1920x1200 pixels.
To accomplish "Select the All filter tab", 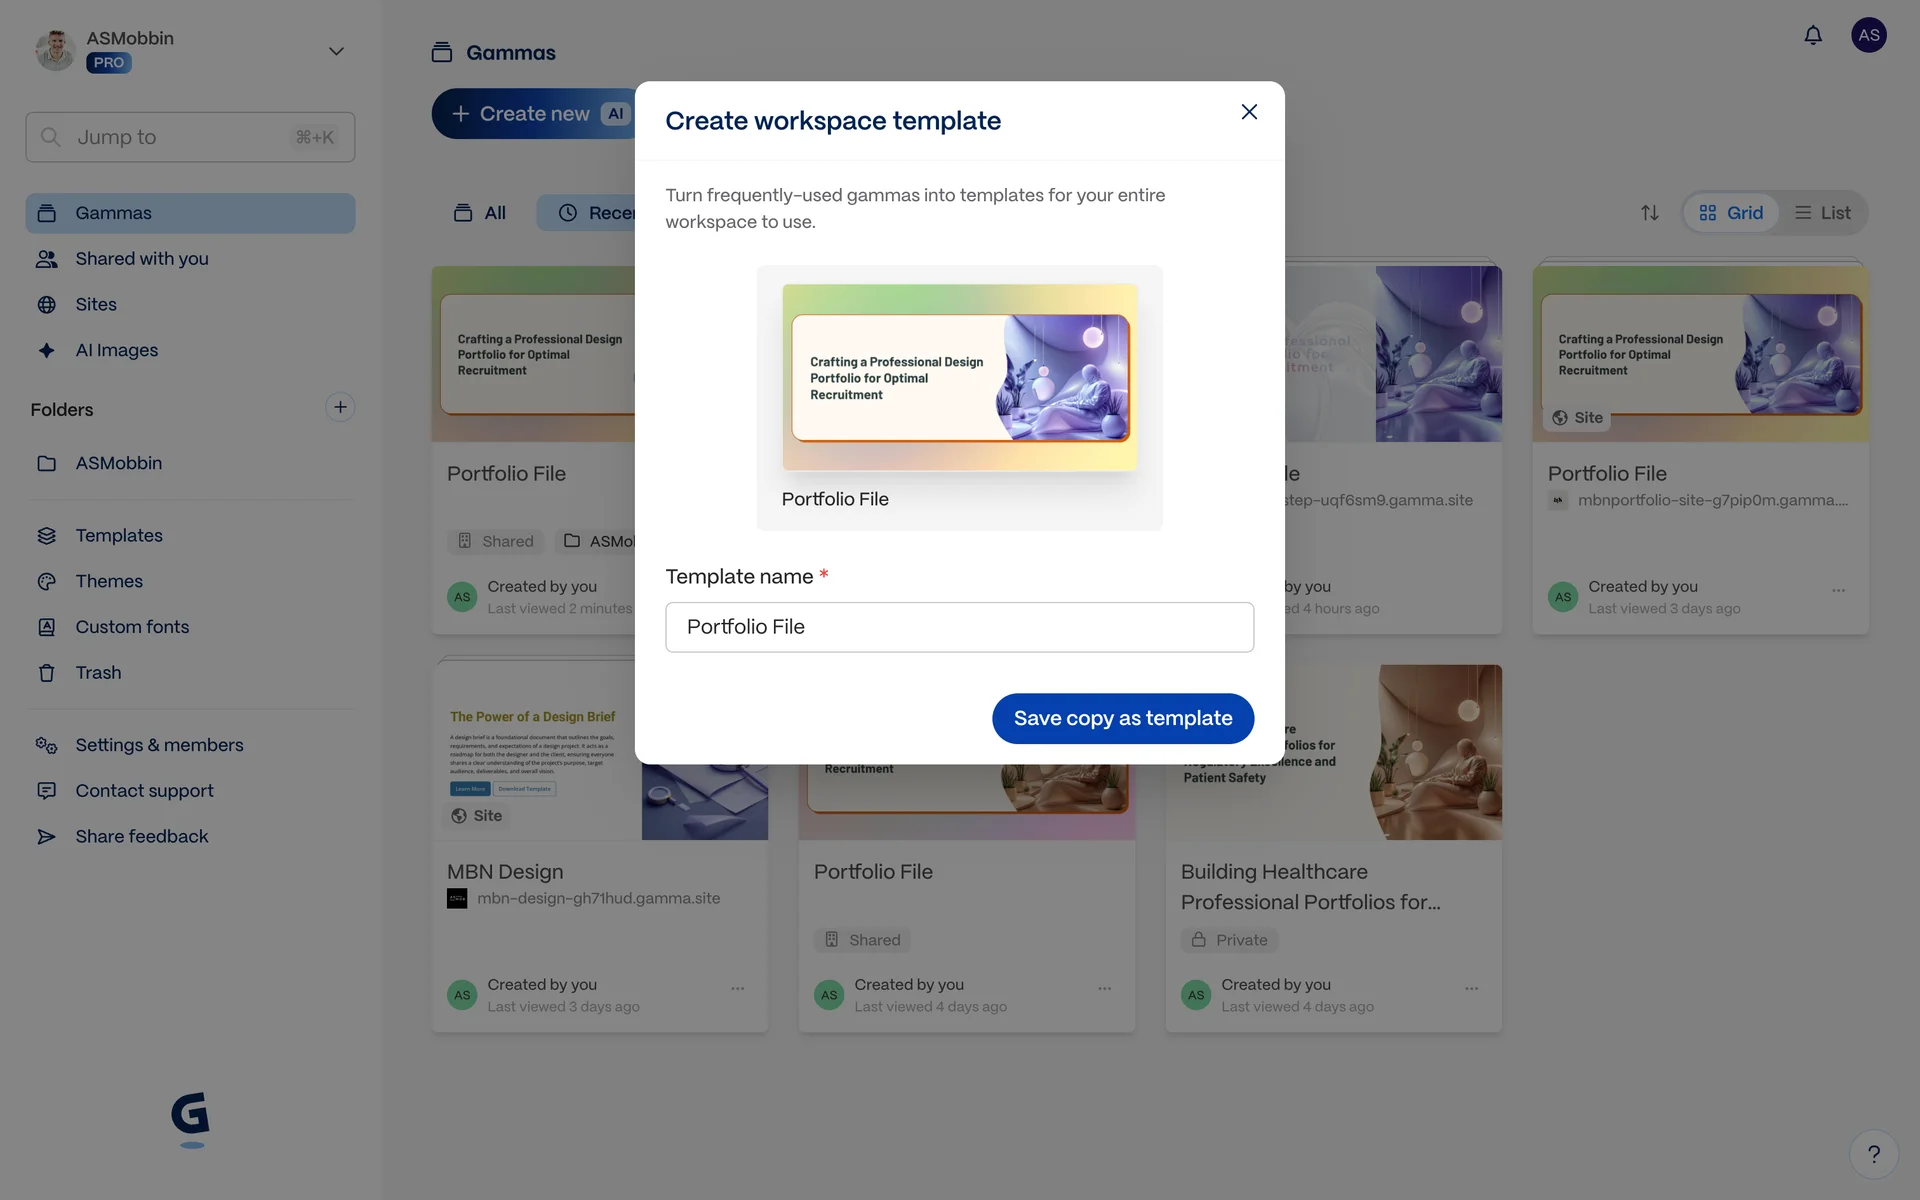I will [481, 213].
